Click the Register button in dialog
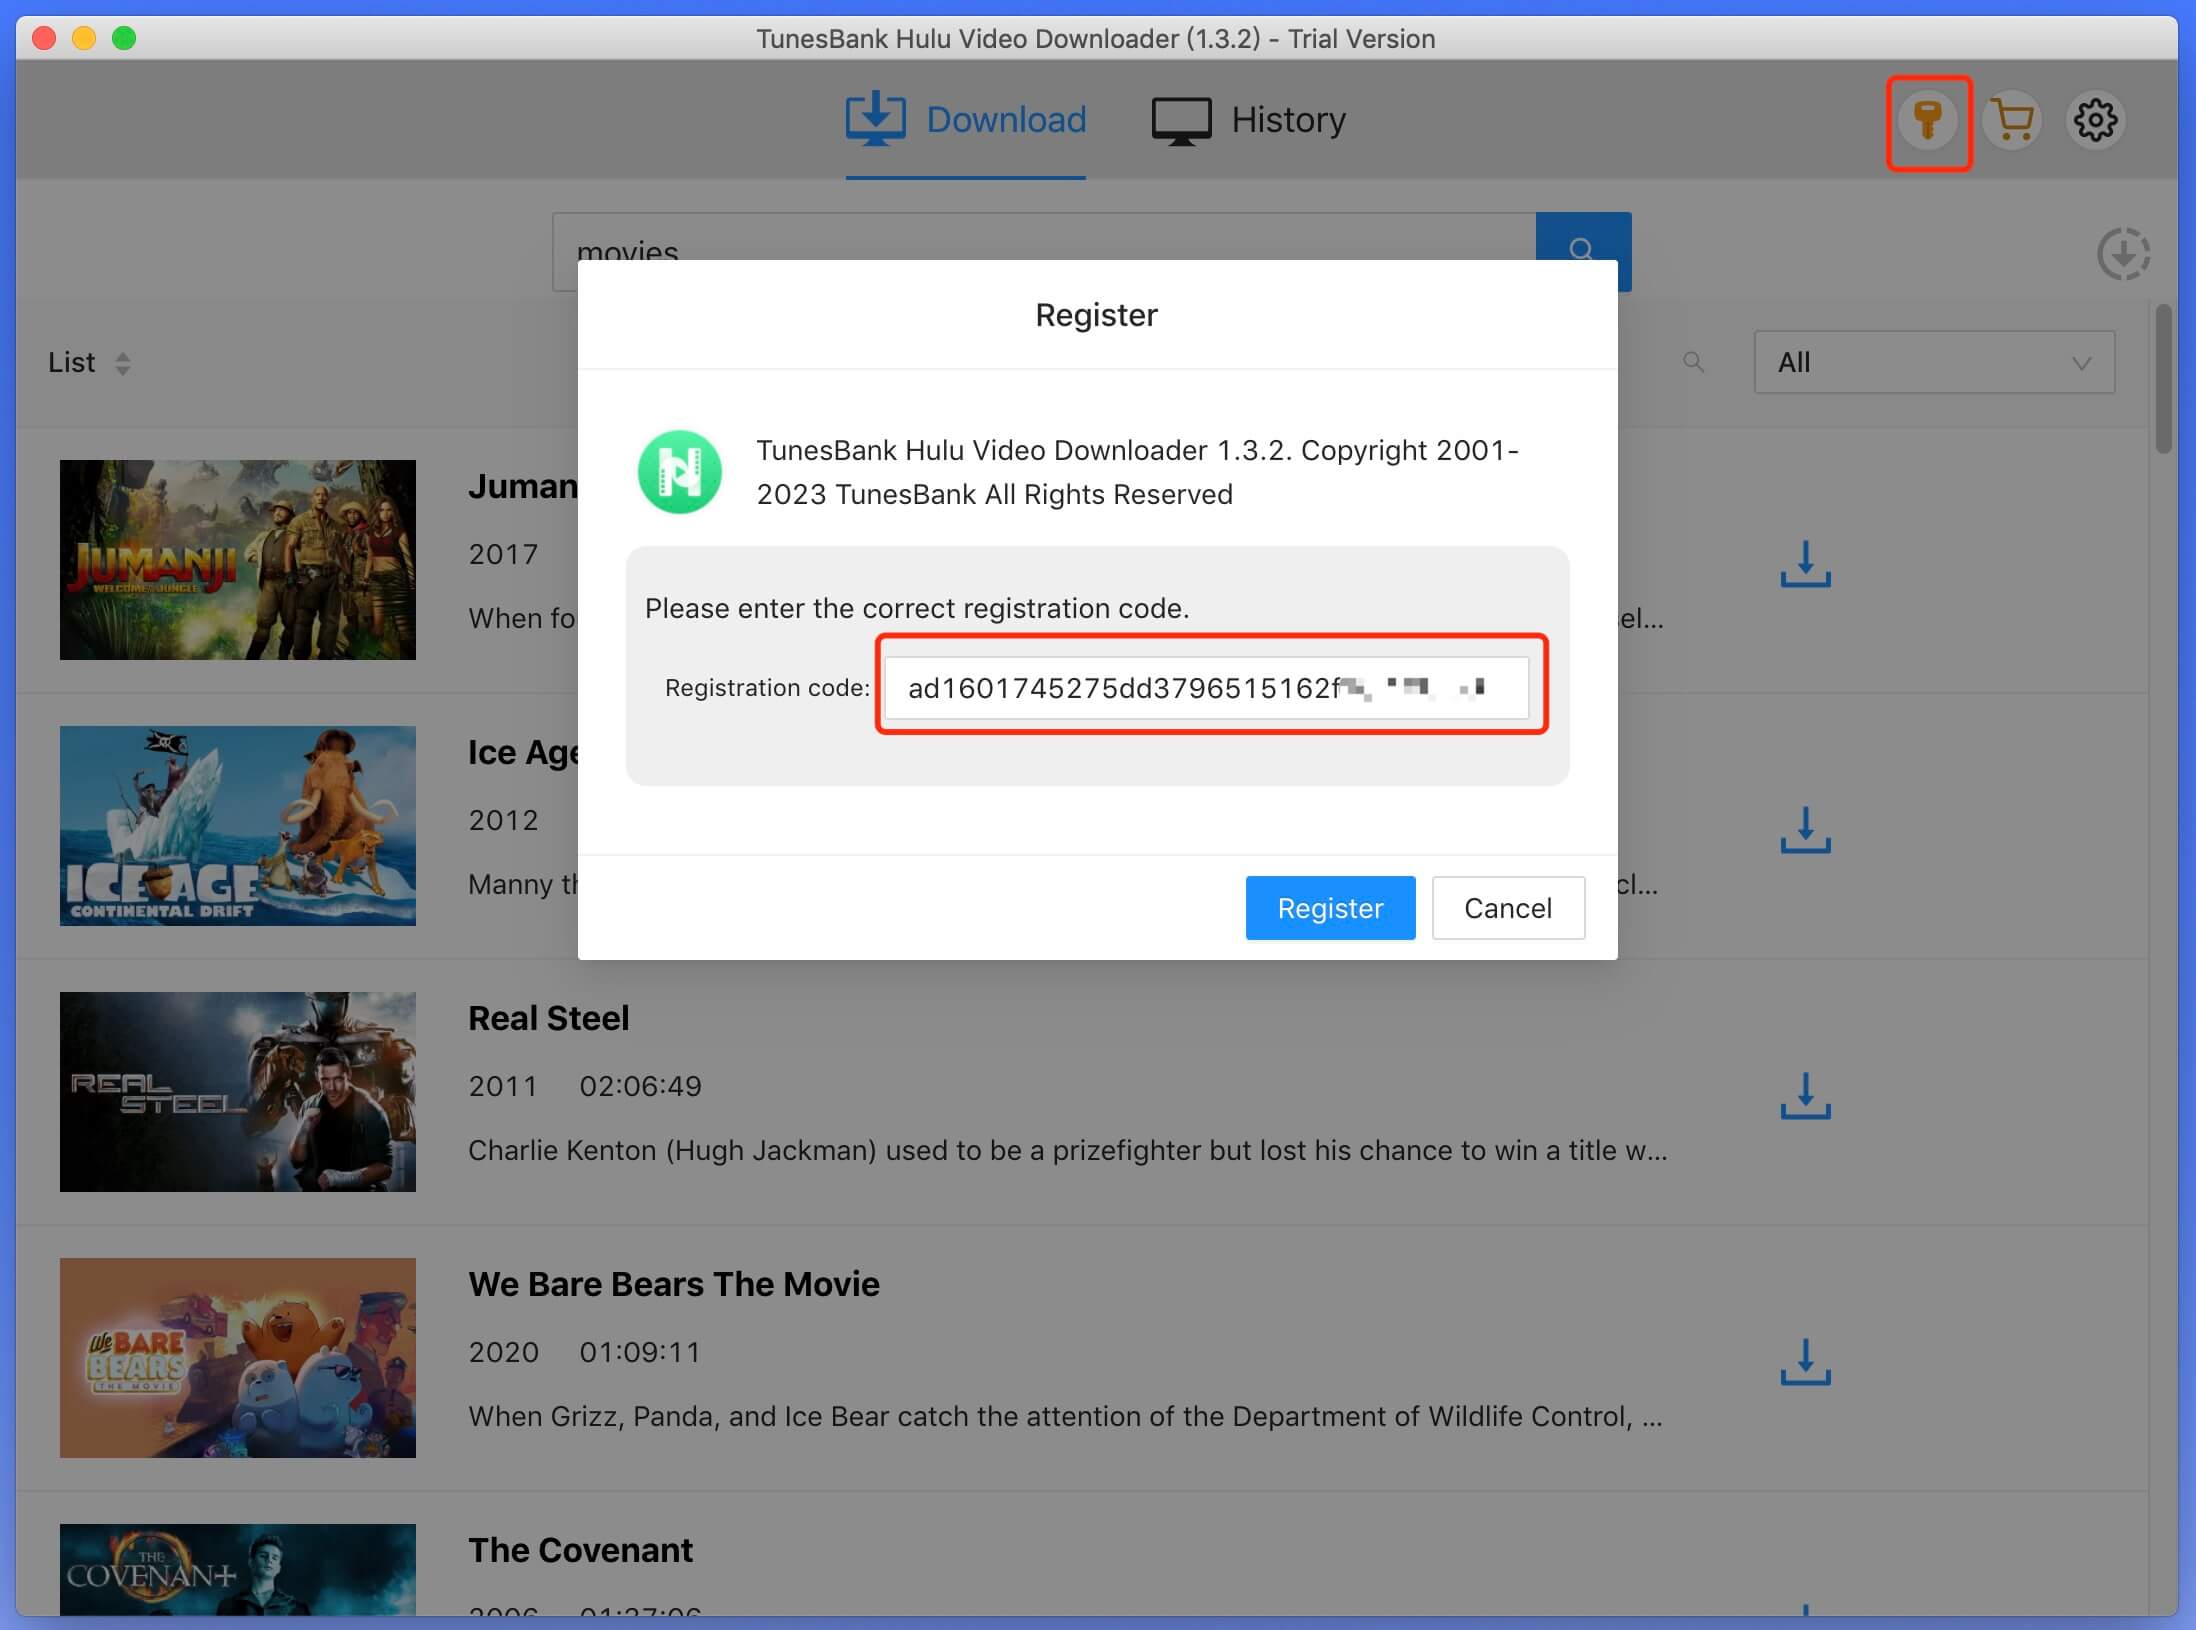The width and height of the screenshot is (2196, 1630). click(1330, 908)
